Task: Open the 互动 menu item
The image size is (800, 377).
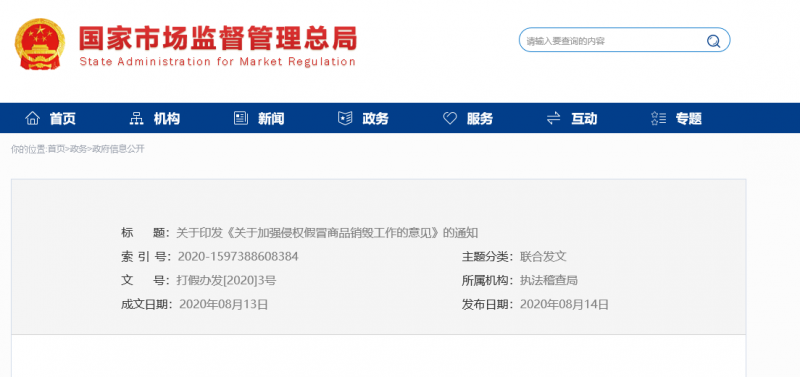Action: coord(584,119)
